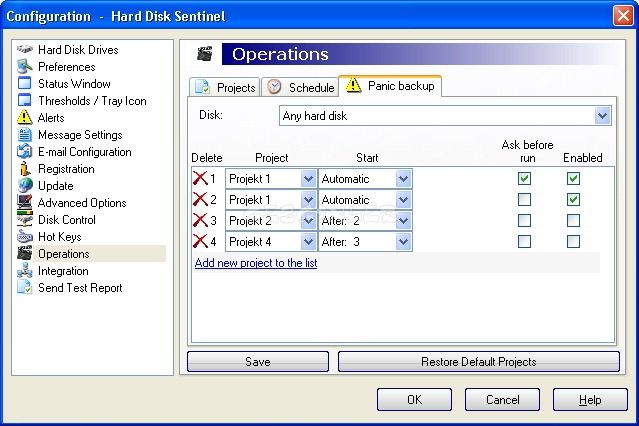
Task: Switch to the Projects tab
Action: [225, 88]
